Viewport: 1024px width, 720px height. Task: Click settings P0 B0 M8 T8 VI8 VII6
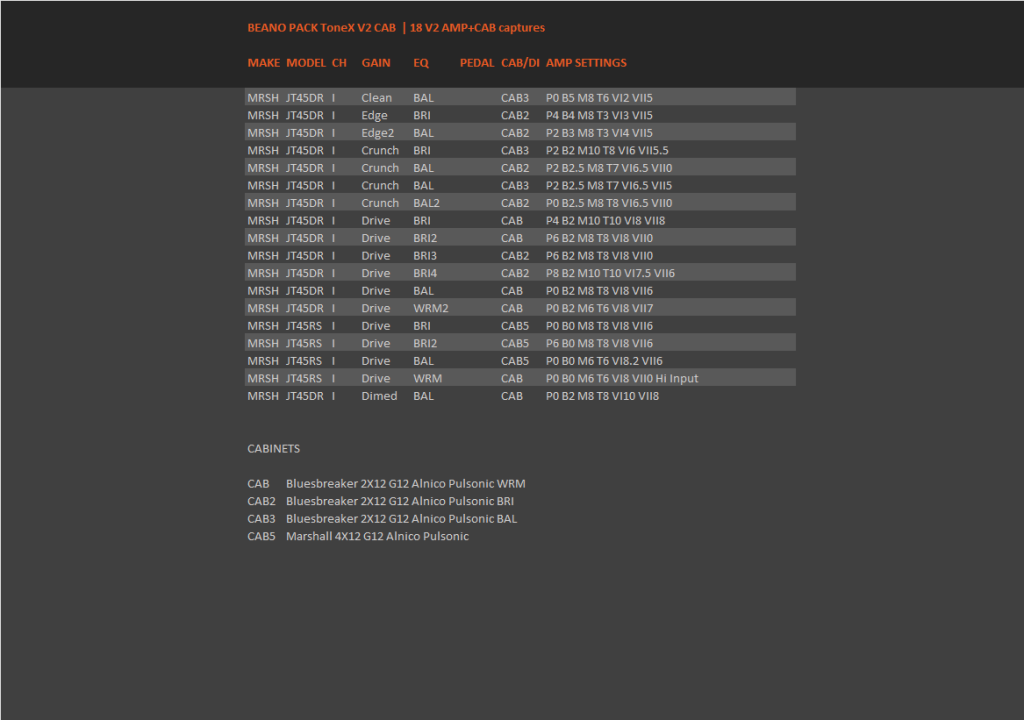click(x=599, y=326)
